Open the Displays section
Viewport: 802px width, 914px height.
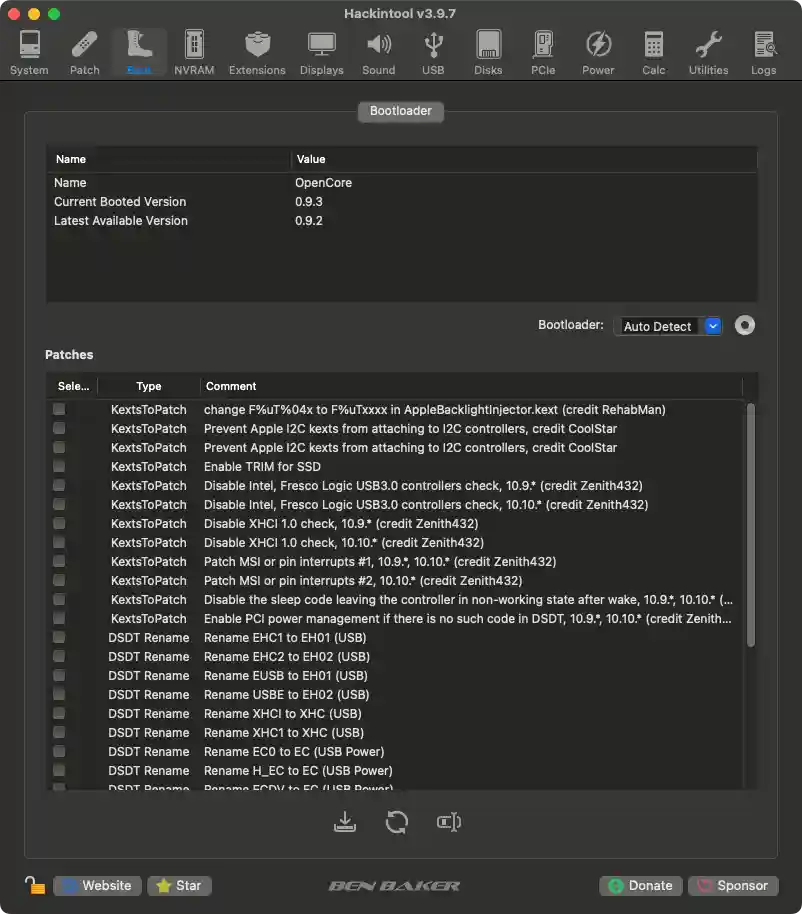tap(321, 50)
